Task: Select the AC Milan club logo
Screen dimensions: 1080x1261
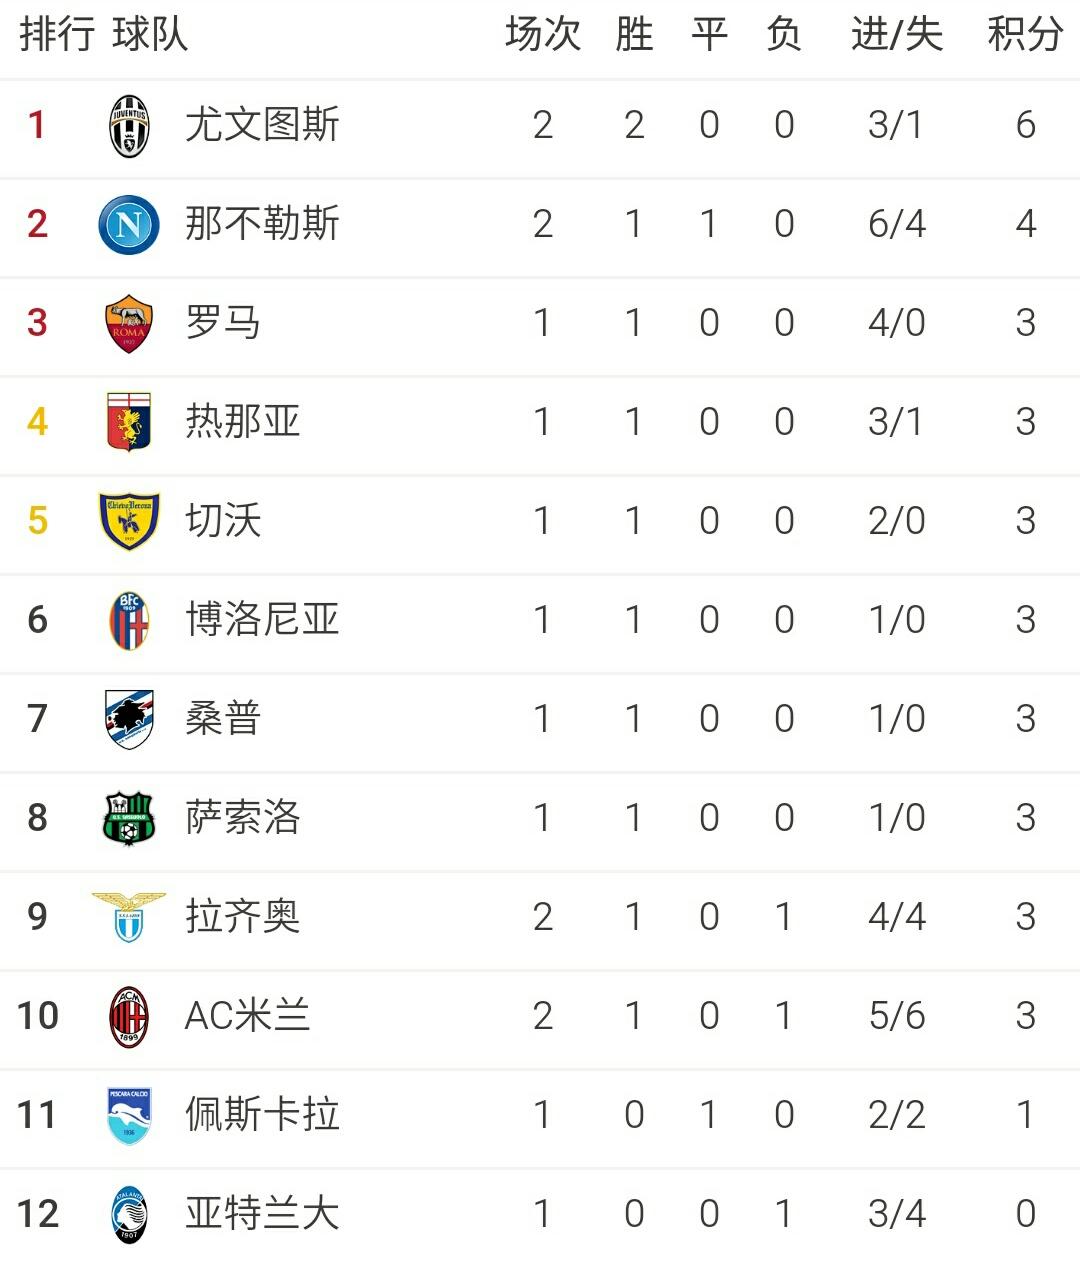Action: (x=129, y=1016)
